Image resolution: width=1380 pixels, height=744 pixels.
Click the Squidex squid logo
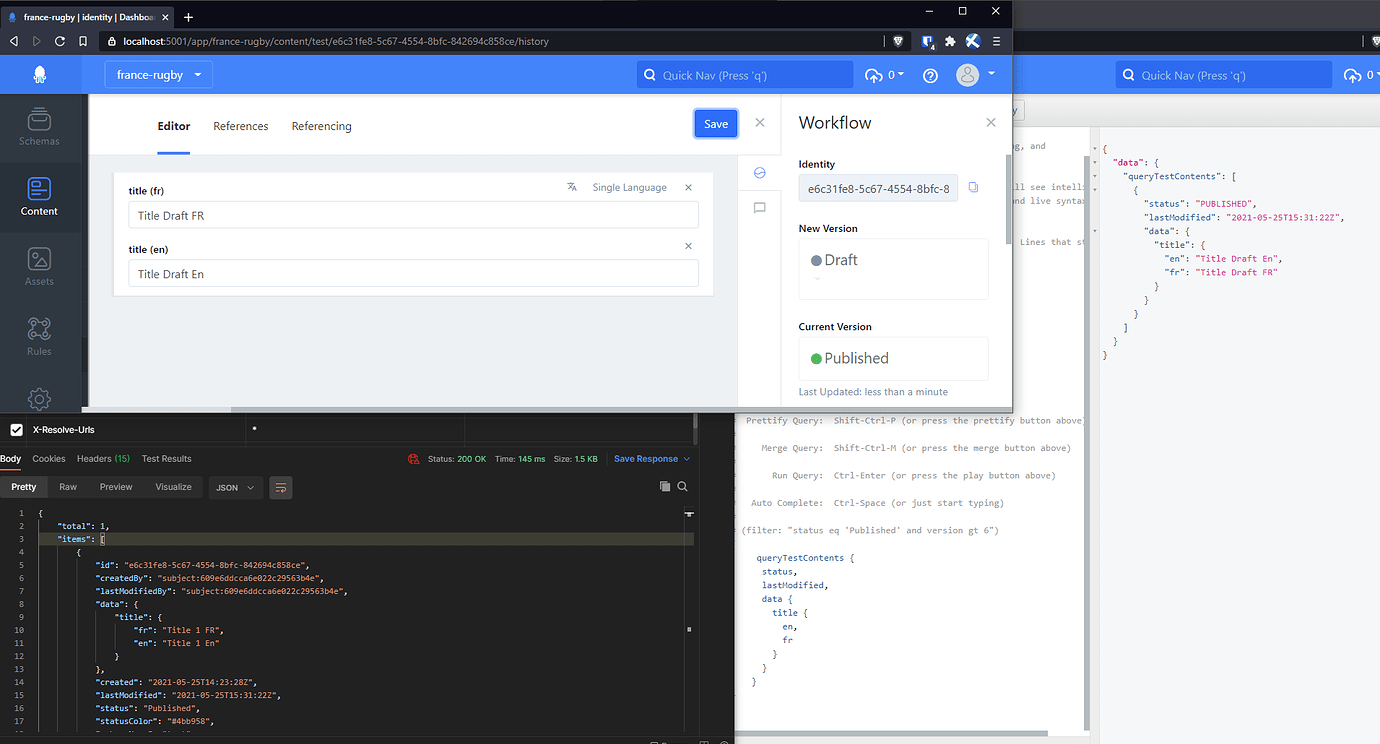coord(40,75)
